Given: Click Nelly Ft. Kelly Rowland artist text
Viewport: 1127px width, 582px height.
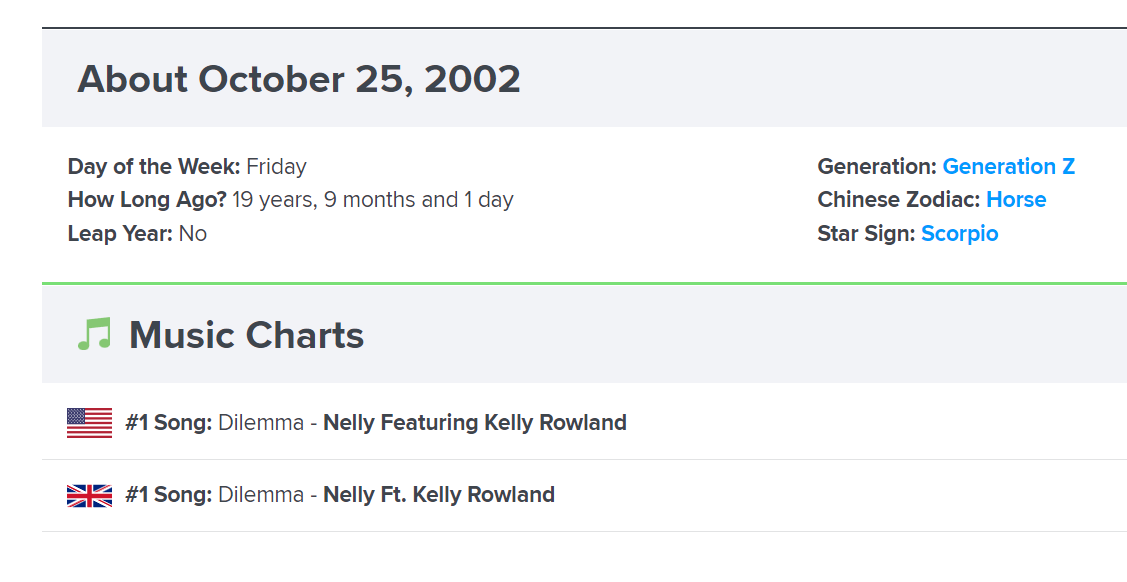Looking at the screenshot, I should click(438, 495).
